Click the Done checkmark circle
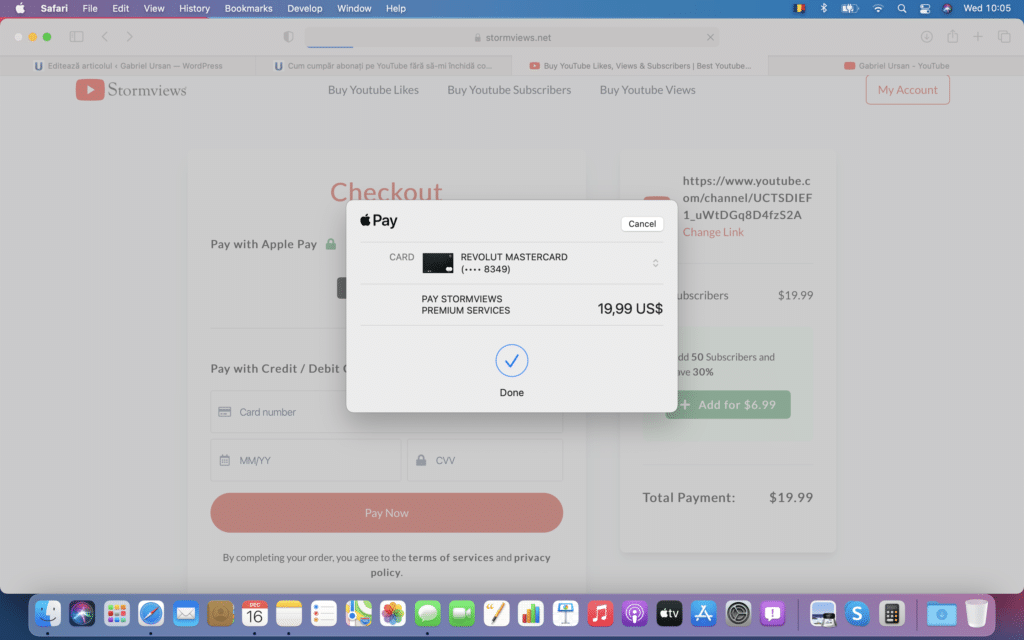The width and height of the screenshot is (1024, 640). coord(511,360)
